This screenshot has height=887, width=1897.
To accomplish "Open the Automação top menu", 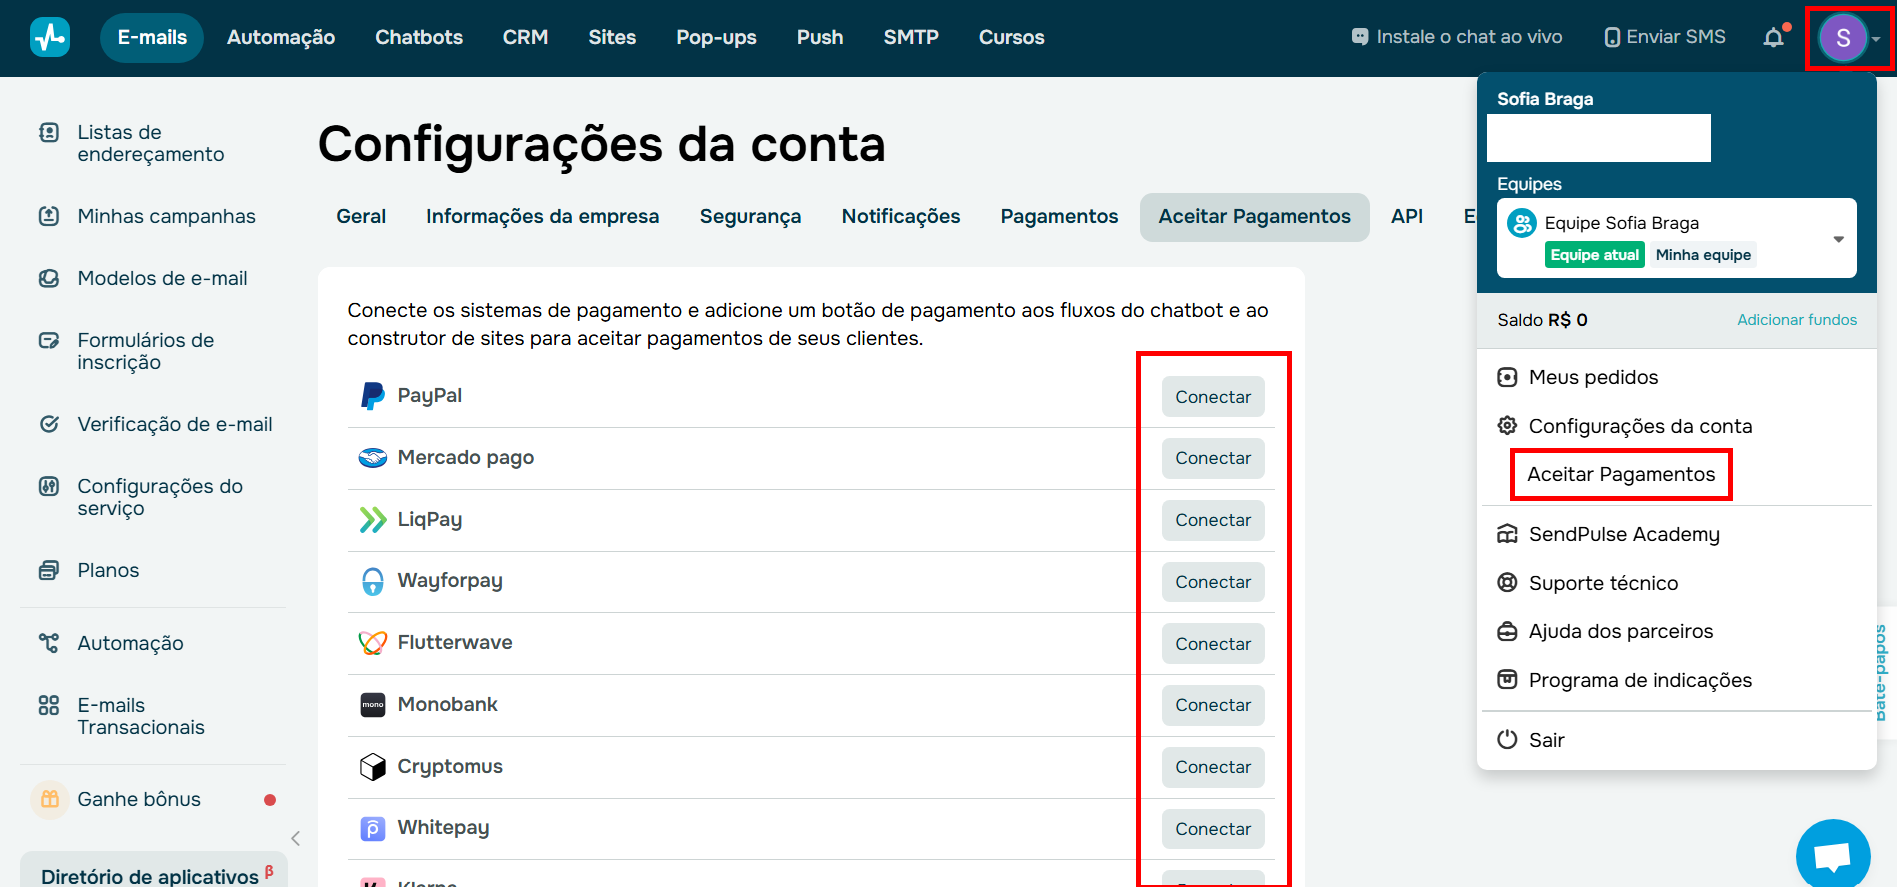I will [281, 37].
